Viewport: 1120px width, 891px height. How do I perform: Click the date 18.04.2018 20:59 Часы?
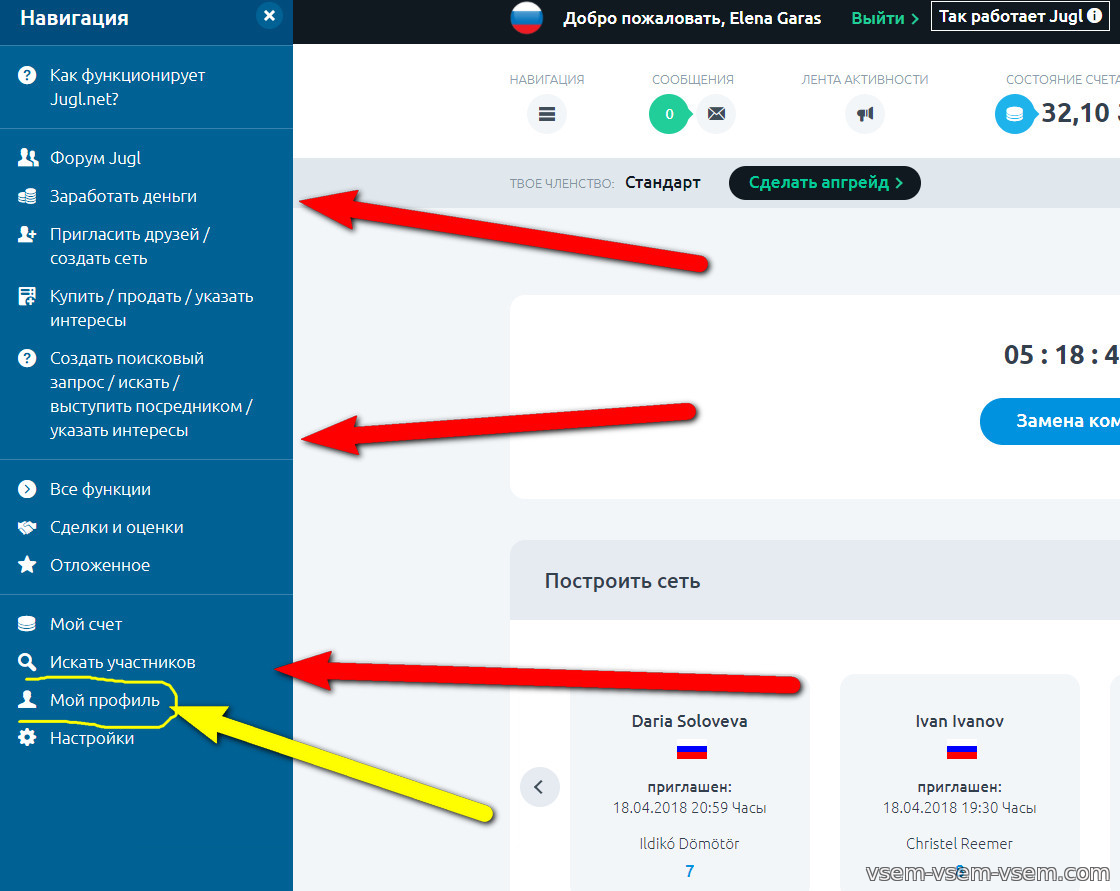pos(689,808)
